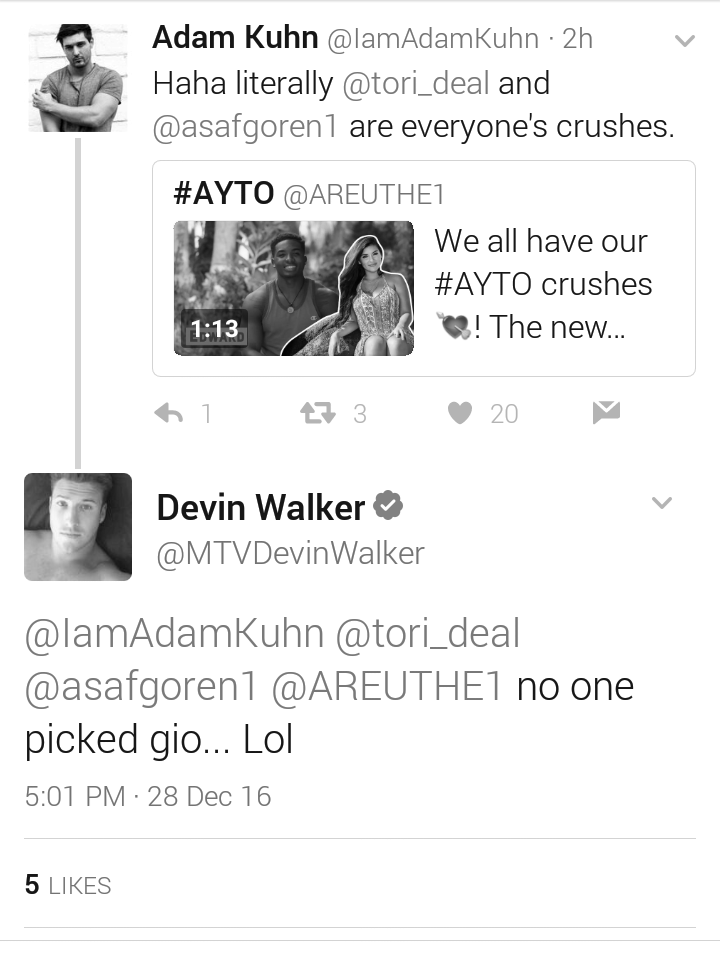This screenshot has width=720, height=960.
Task: Click the 5:01 PM 28 Dec 16 timestamp
Action: coord(148,797)
